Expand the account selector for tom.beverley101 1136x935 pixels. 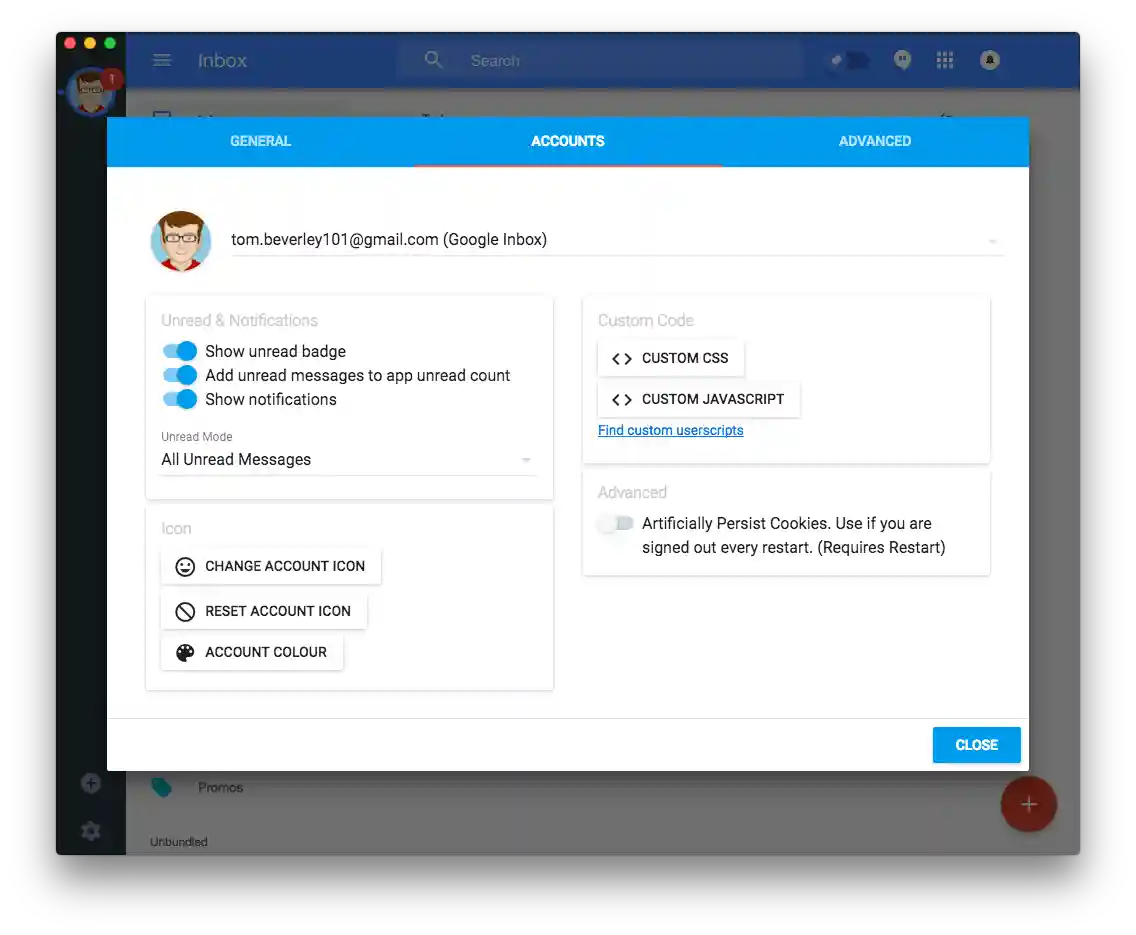coord(993,240)
